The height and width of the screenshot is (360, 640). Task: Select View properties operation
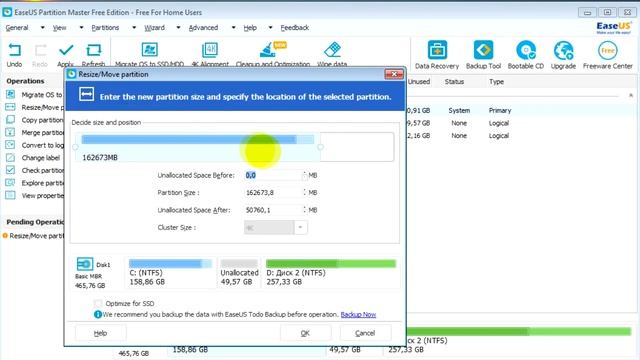tap(35, 196)
